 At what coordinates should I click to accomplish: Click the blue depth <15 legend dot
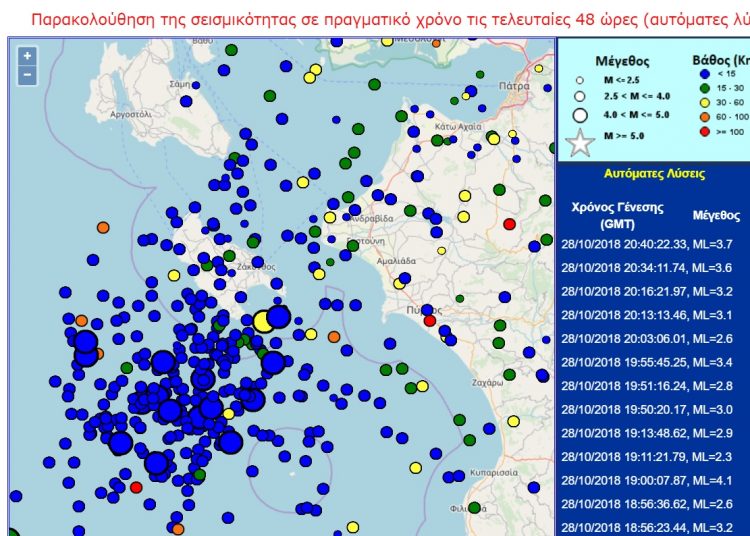[x=705, y=74]
